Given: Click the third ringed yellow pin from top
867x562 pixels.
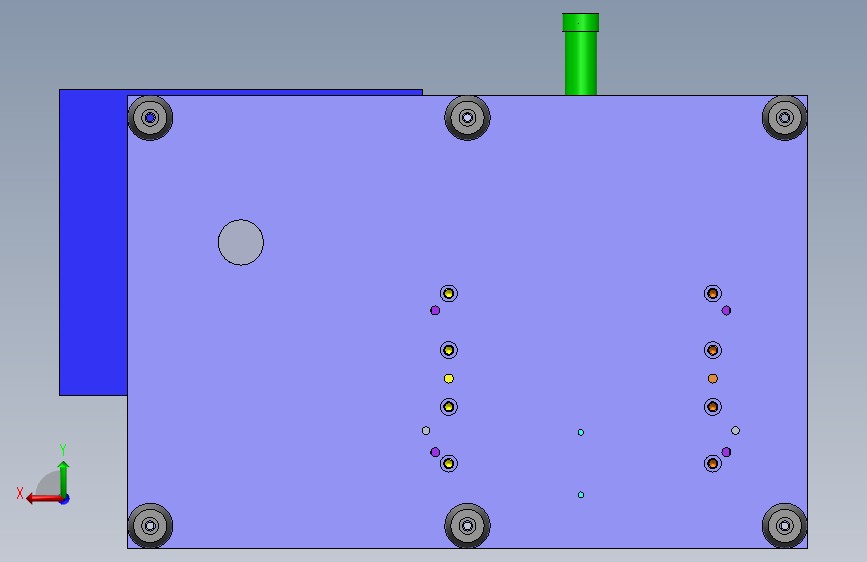Looking at the screenshot, I should 448,407.
